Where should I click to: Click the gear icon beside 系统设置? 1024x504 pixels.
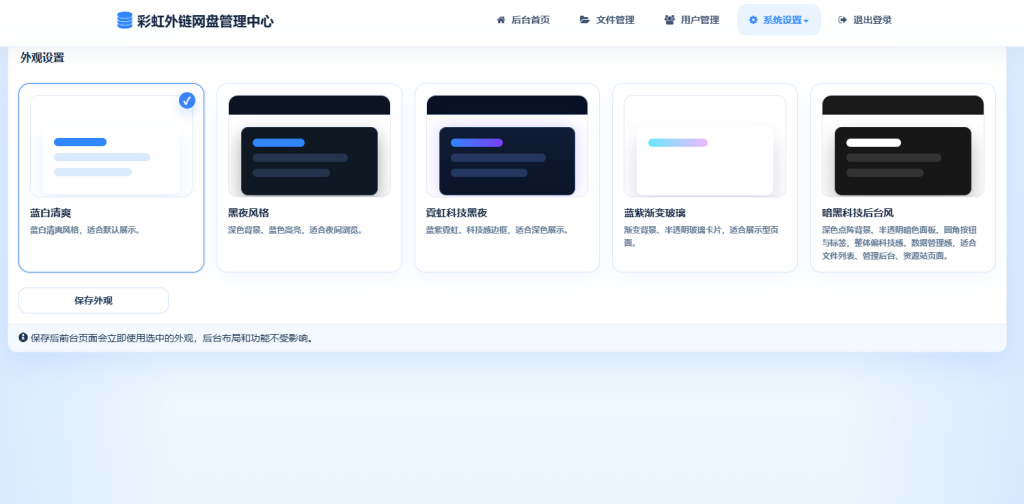coord(753,20)
